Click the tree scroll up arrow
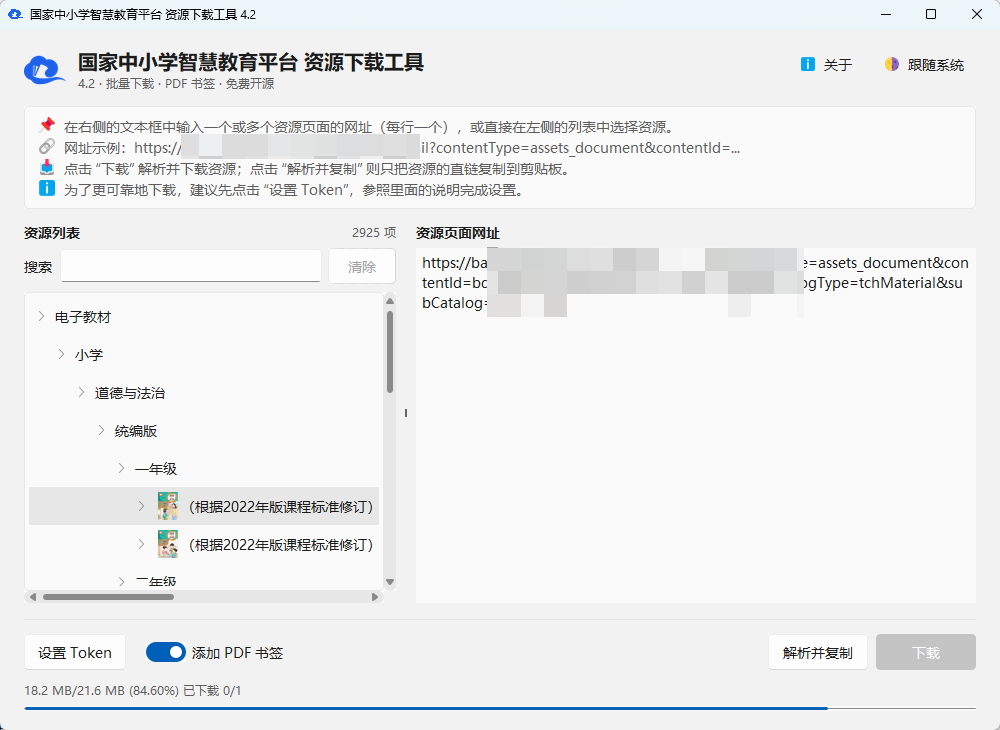1000x730 pixels. click(x=390, y=301)
